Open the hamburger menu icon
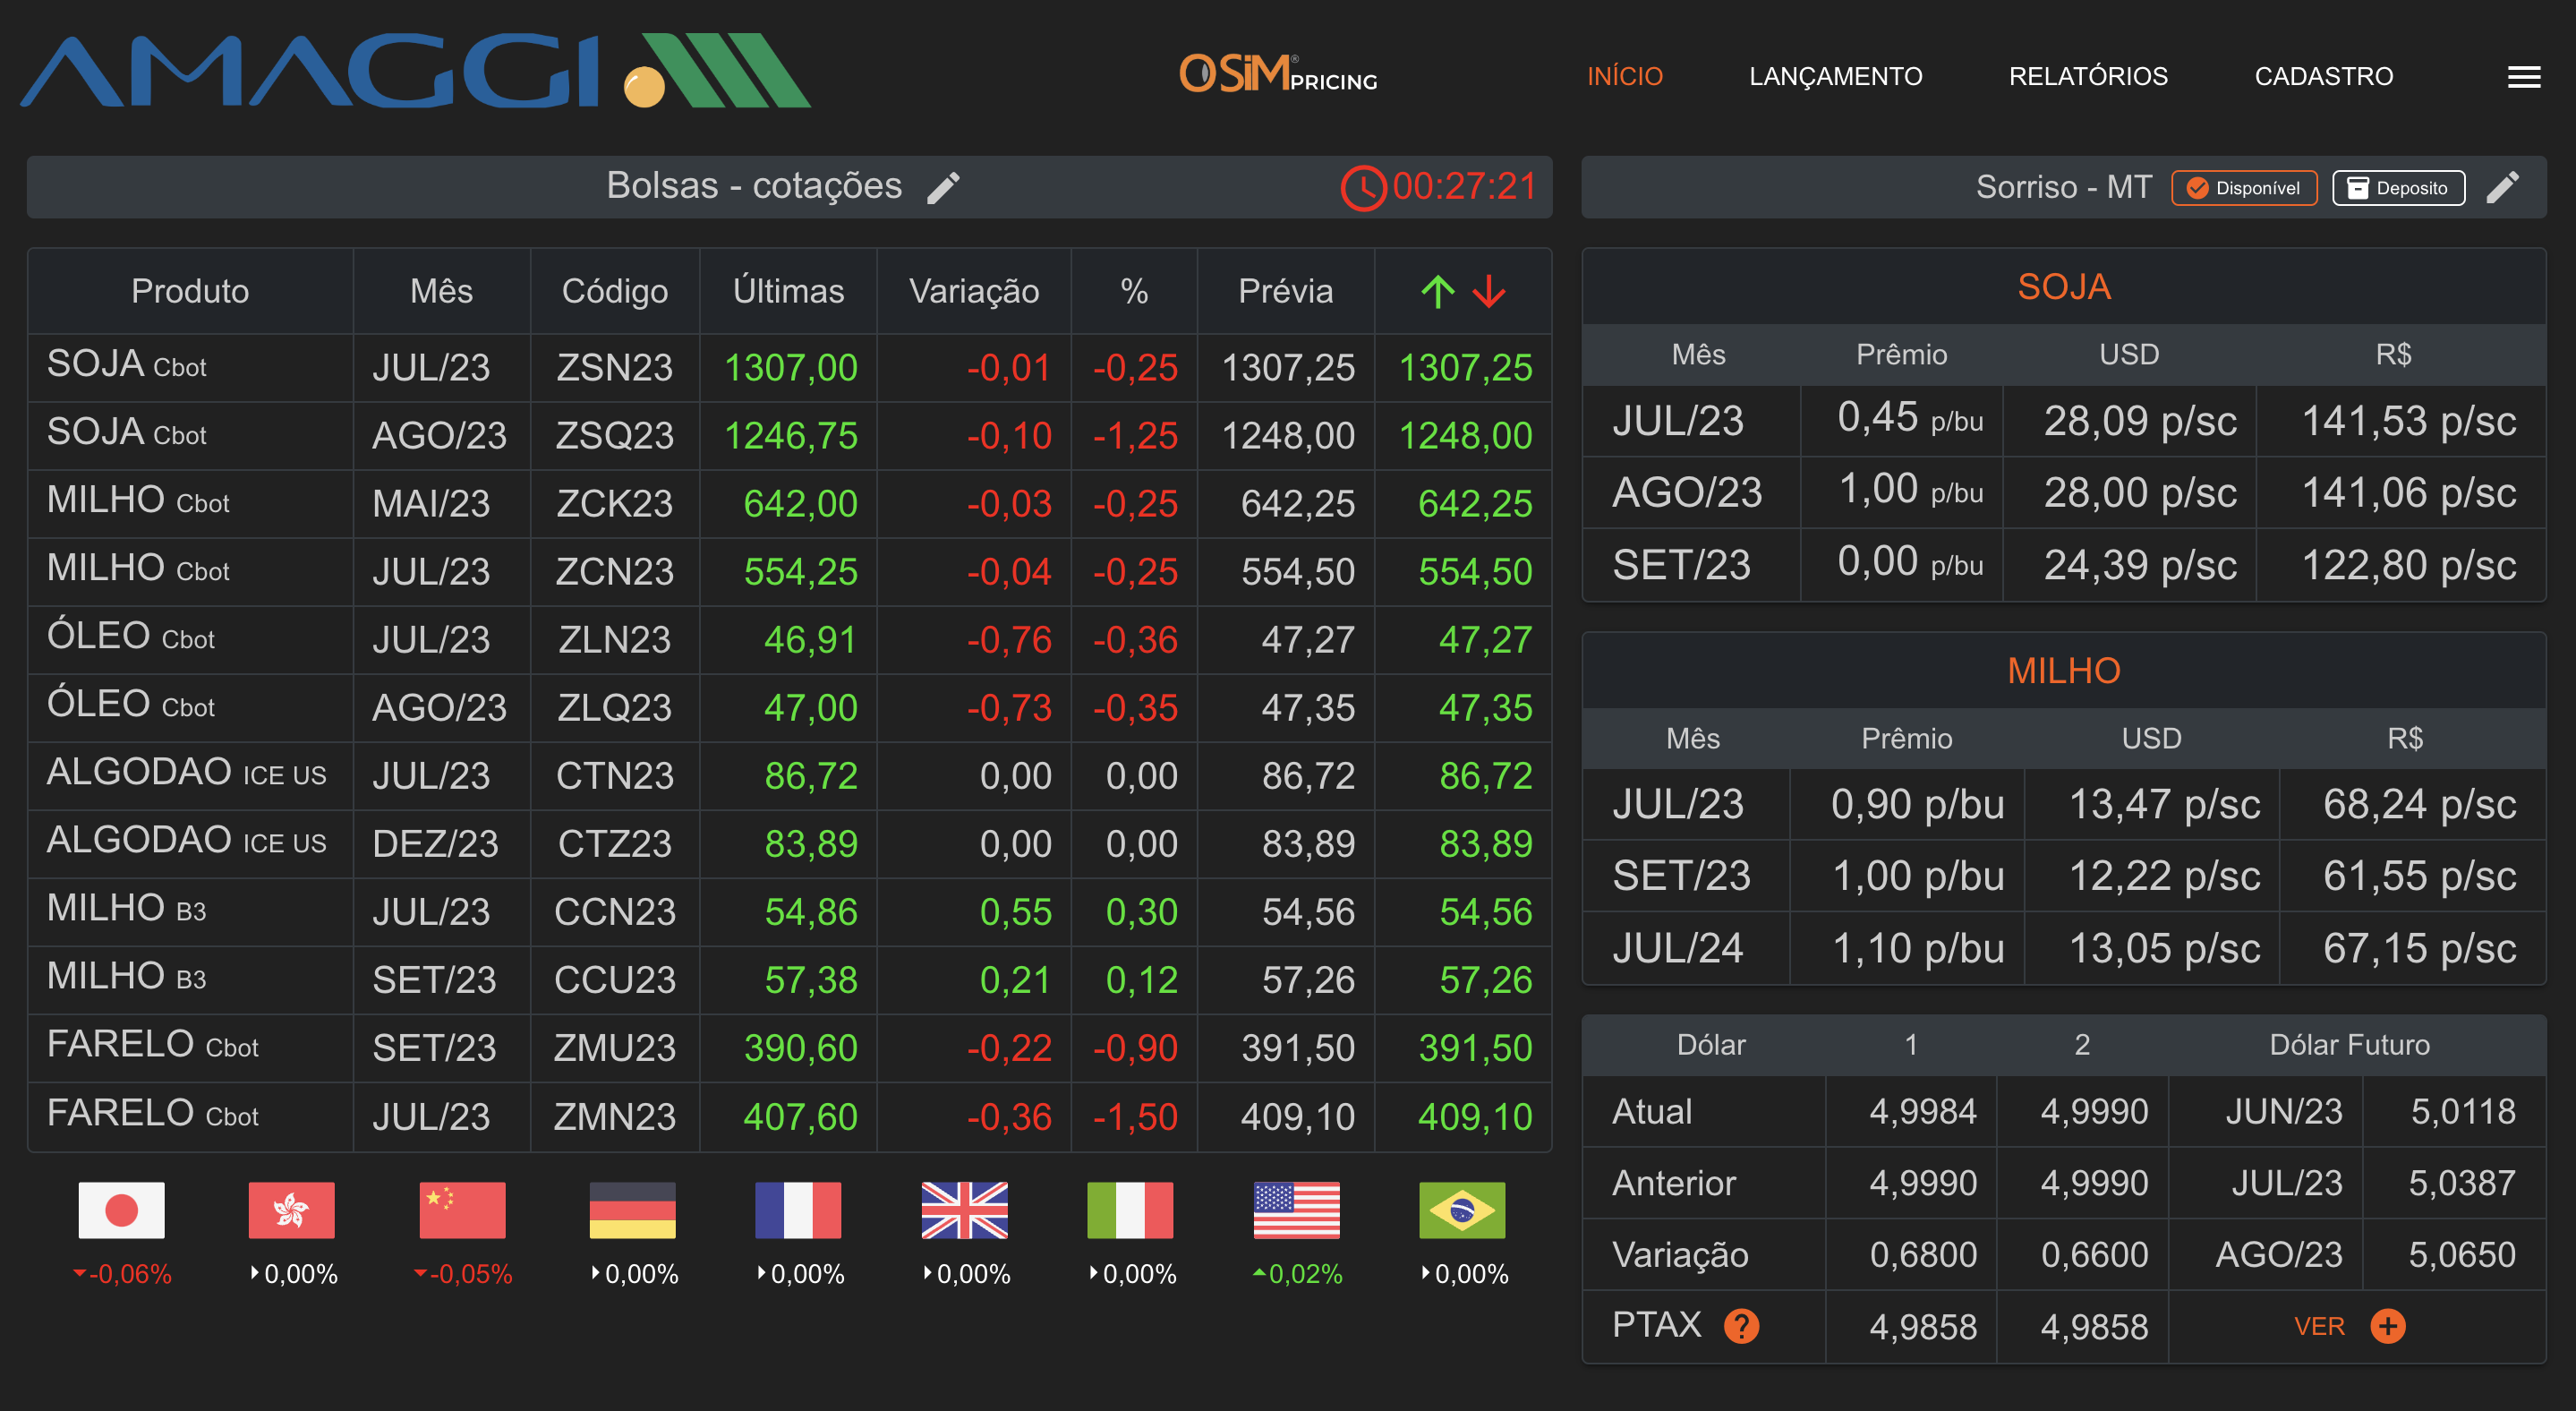The height and width of the screenshot is (1411, 2576). [x=2523, y=77]
